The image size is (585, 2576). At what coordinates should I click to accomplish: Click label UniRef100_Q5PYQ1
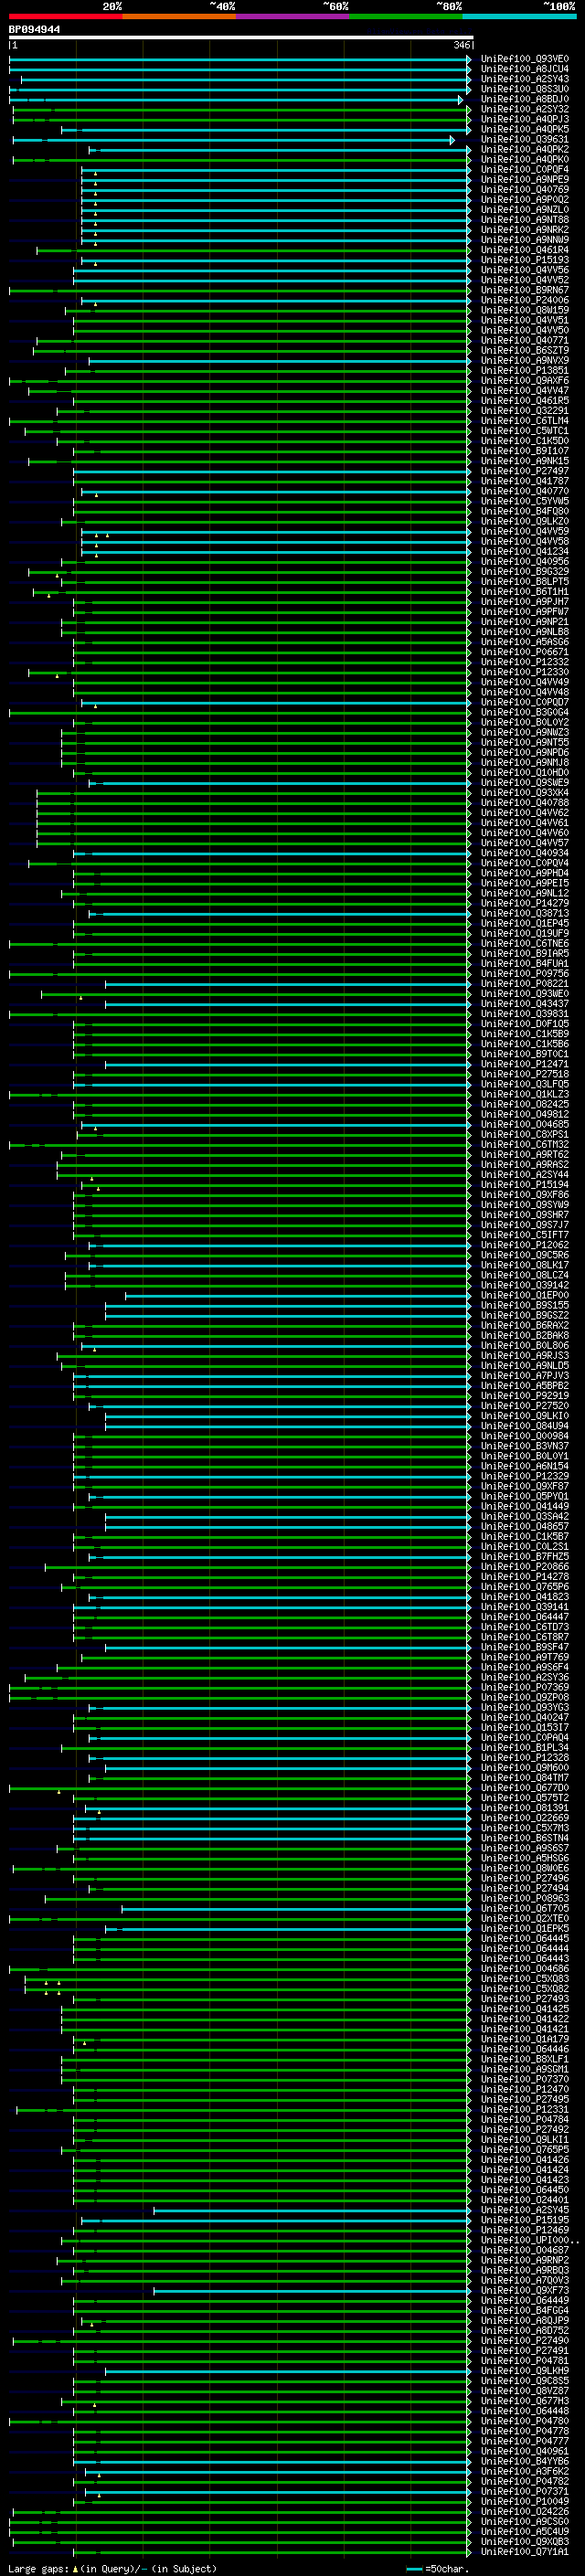525,1496
